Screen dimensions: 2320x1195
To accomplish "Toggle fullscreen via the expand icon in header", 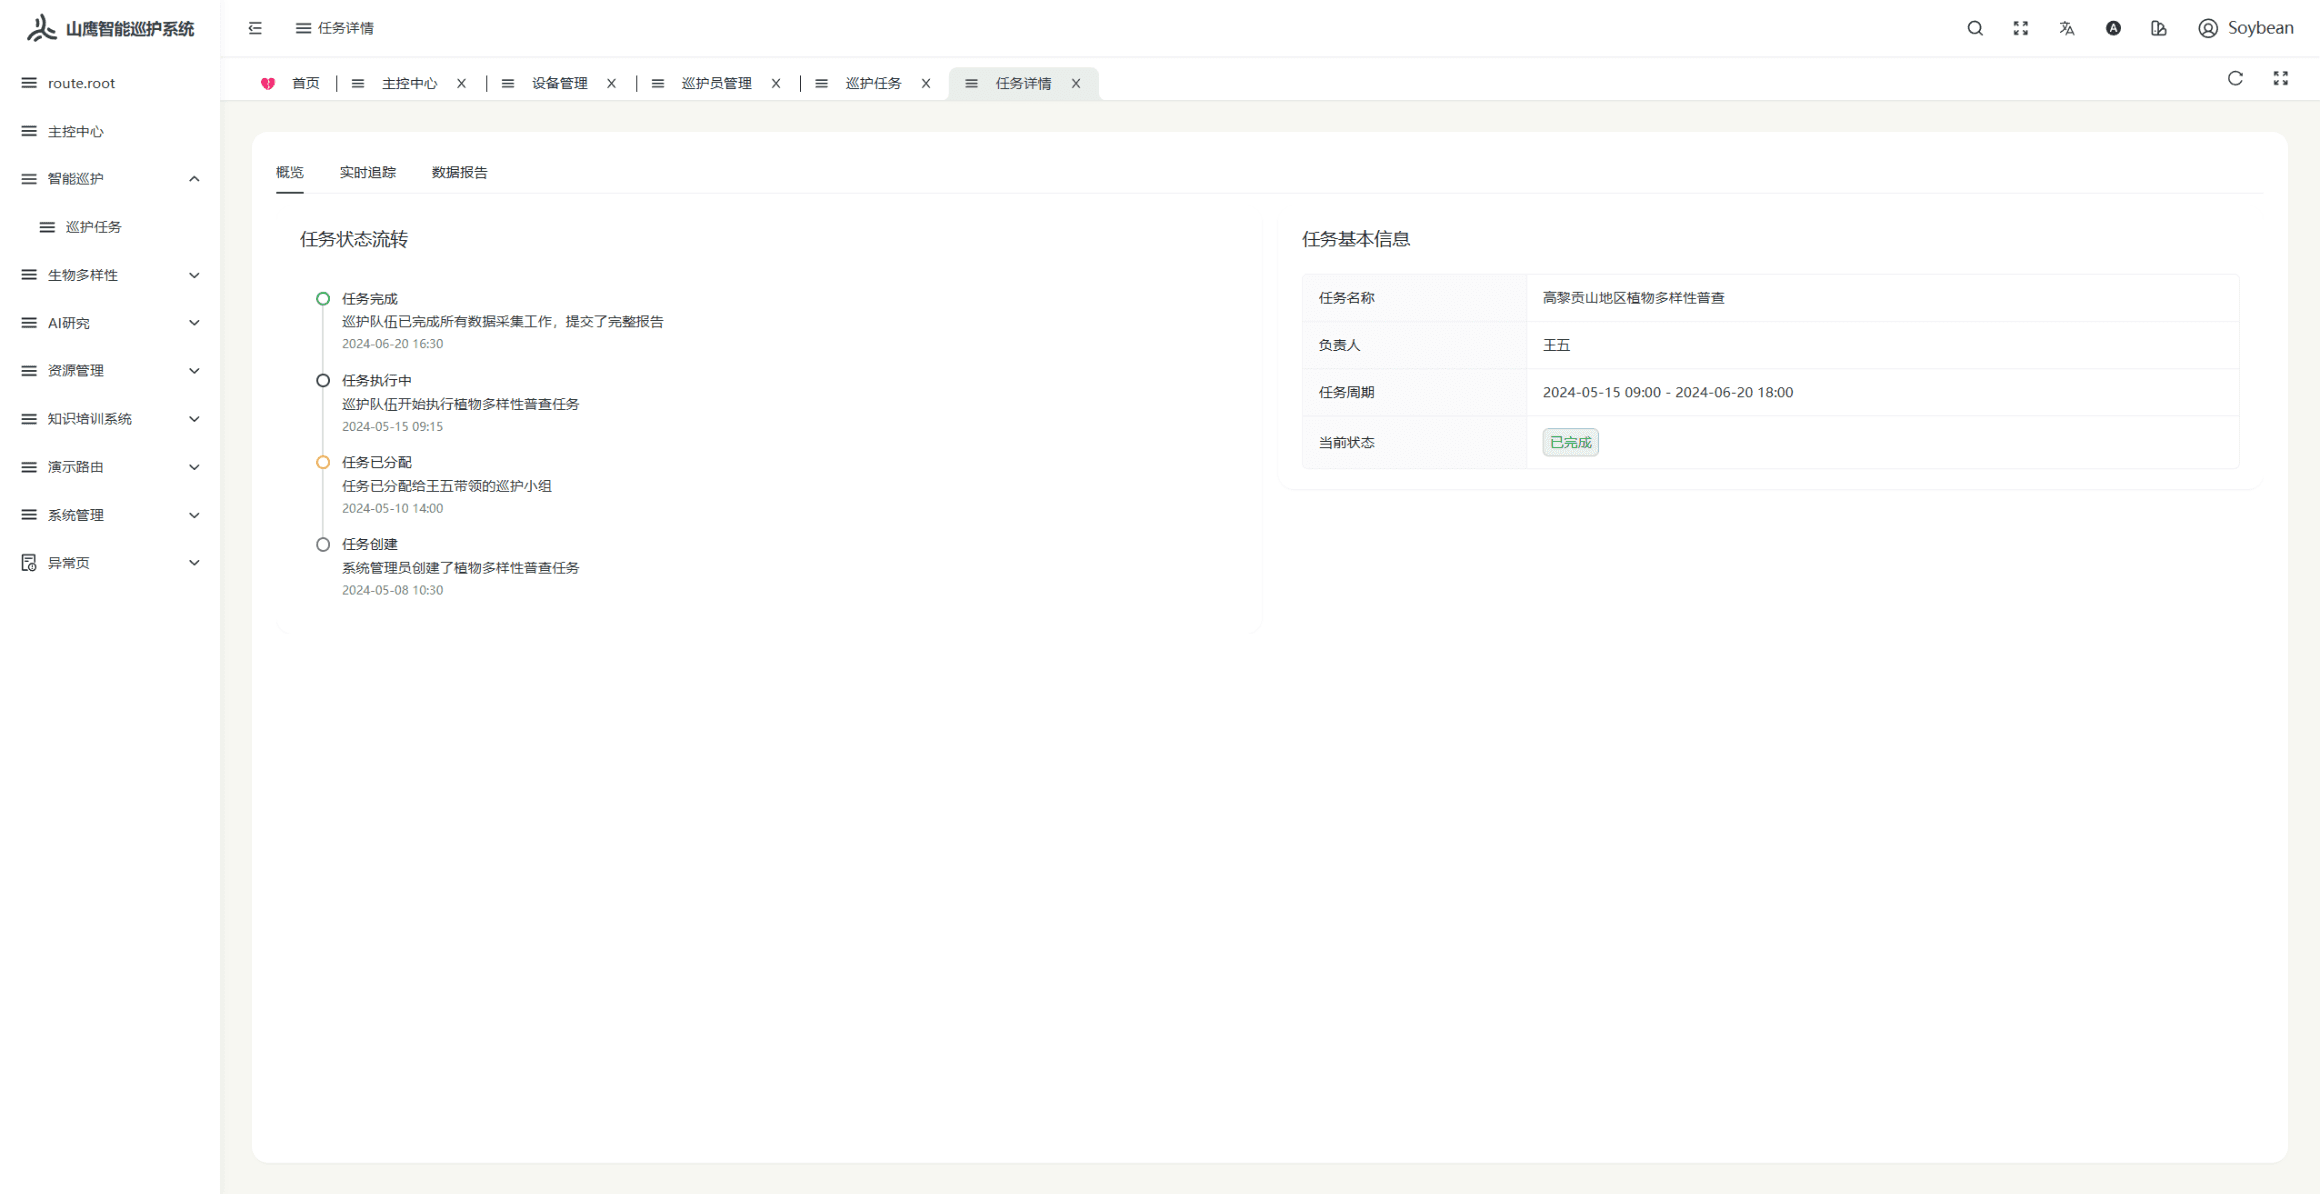I will 2021,28.
